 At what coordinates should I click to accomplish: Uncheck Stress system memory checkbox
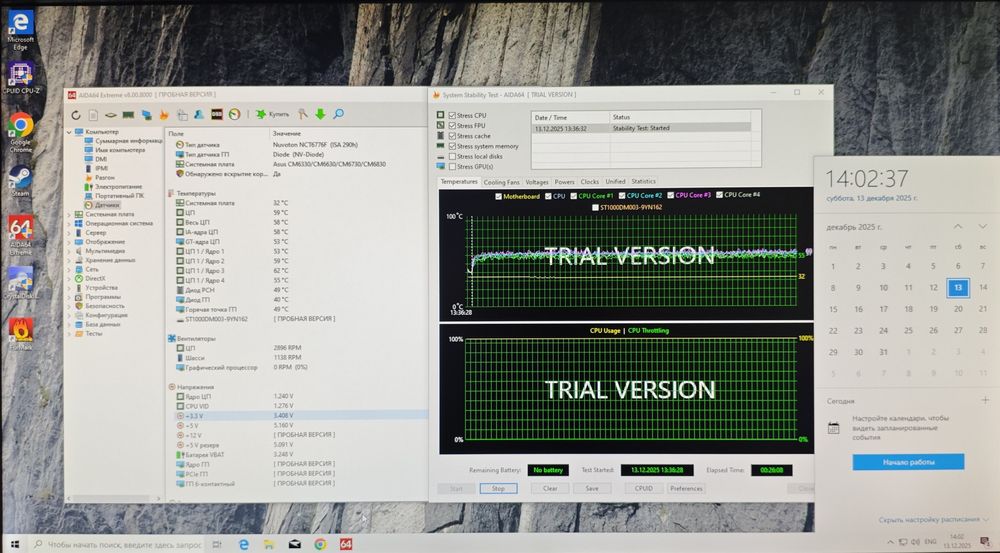click(x=452, y=146)
